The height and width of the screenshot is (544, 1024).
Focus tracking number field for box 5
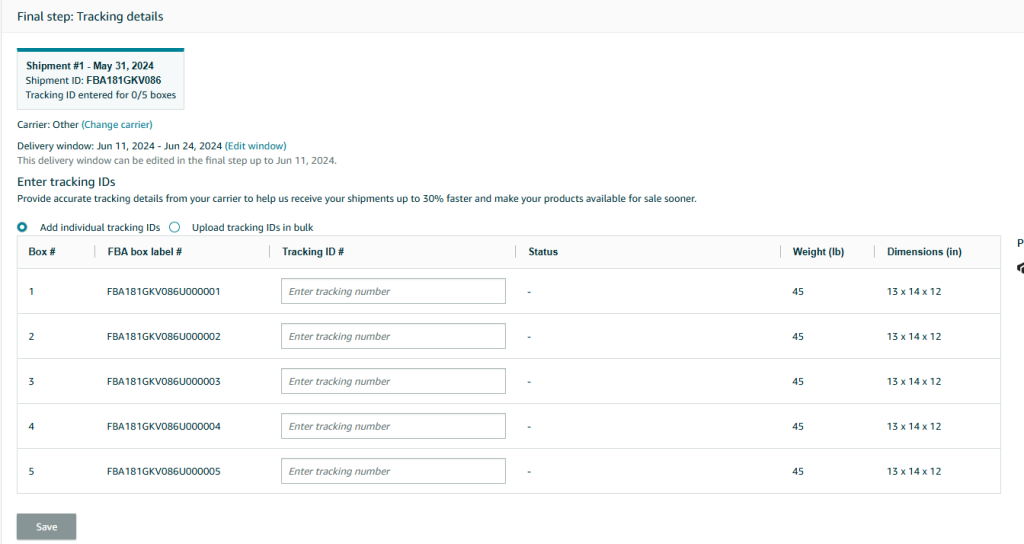click(393, 472)
